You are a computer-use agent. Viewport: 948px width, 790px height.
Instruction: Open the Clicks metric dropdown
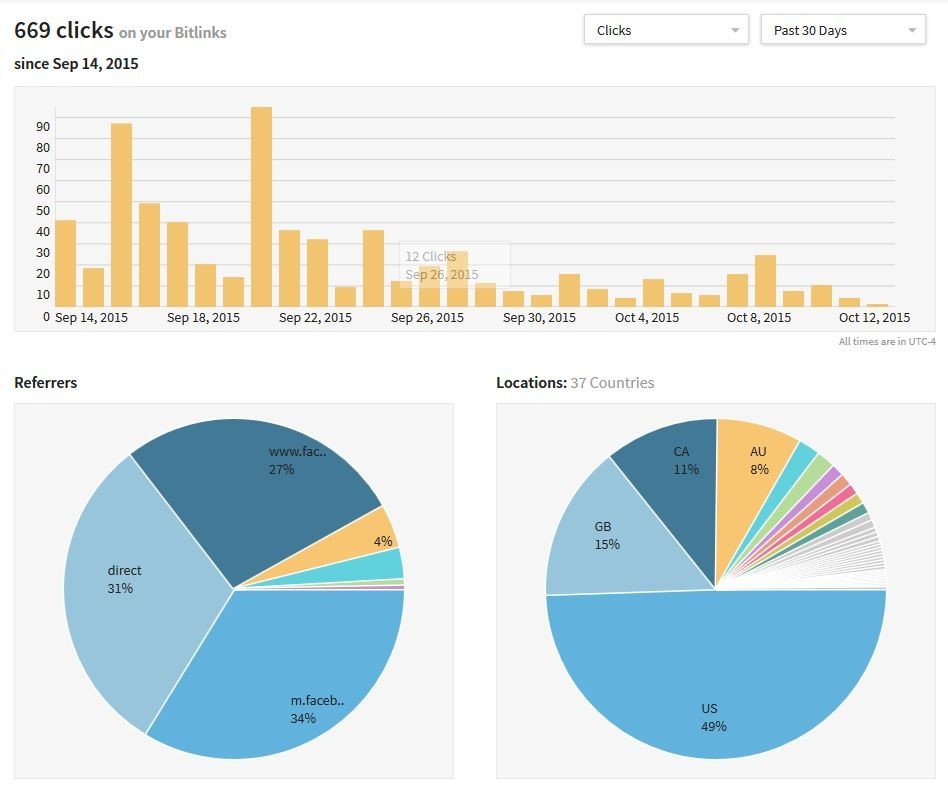665,30
